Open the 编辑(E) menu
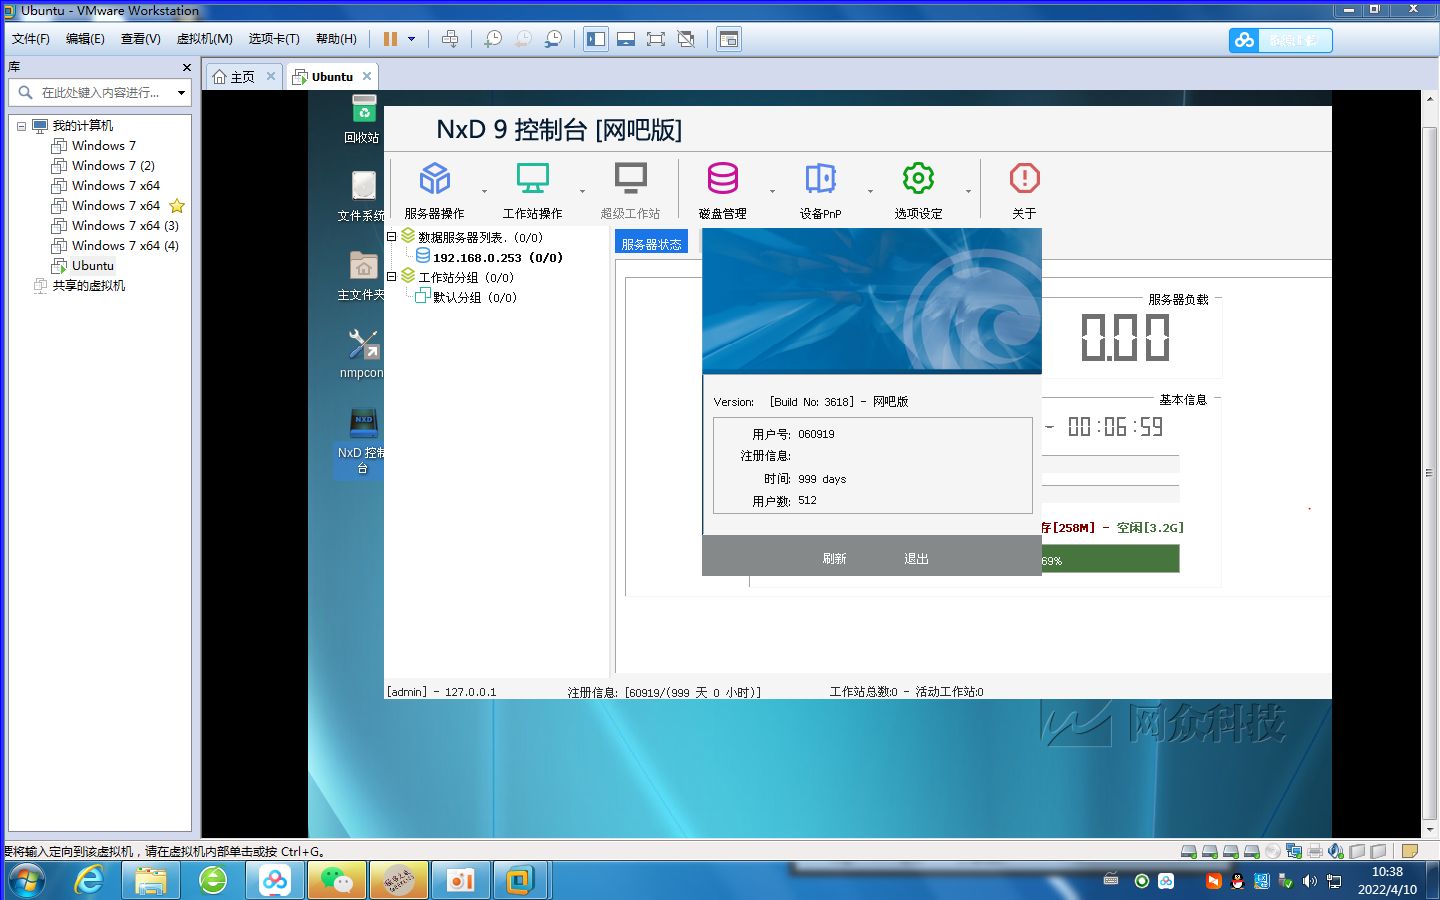This screenshot has width=1440, height=900. pos(85,39)
